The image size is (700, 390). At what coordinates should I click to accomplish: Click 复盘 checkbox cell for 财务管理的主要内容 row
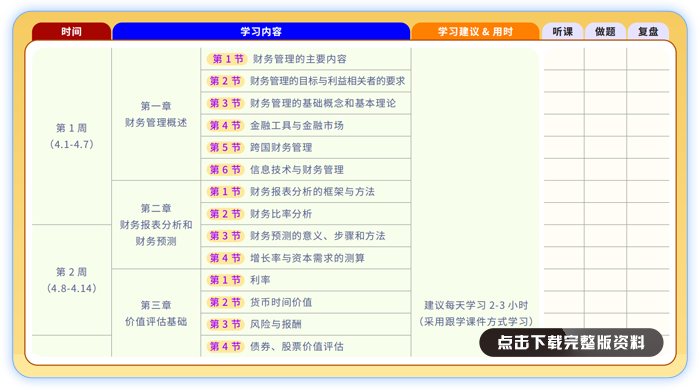[x=648, y=59]
